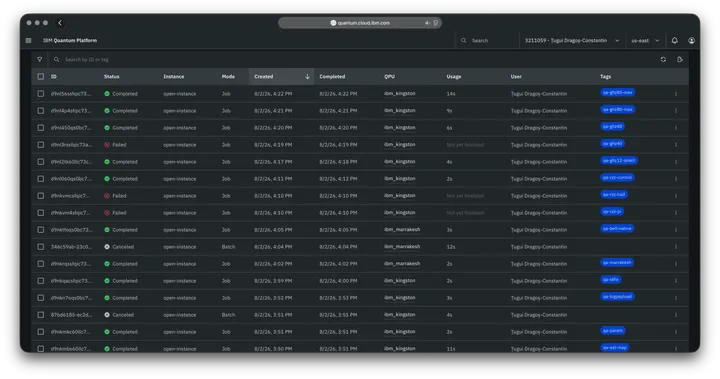Open the table filter funnel icon
The image size is (720, 379).
point(39,59)
